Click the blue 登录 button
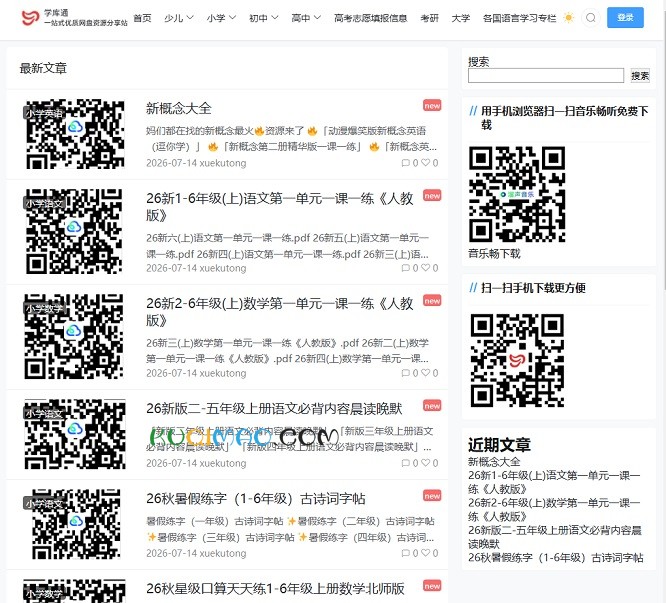Viewport: 666px width, 603px height. click(x=625, y=18)
